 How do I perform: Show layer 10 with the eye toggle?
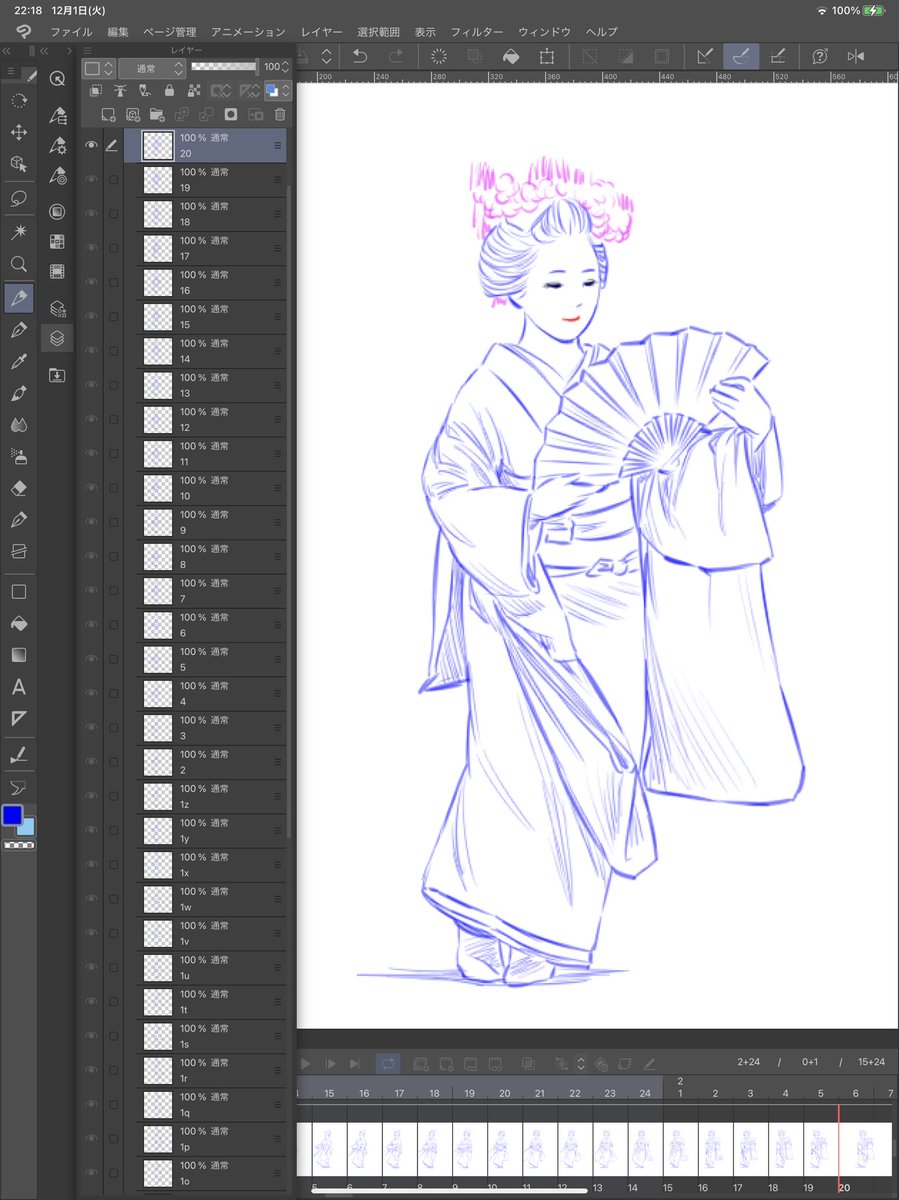(92, 488)
